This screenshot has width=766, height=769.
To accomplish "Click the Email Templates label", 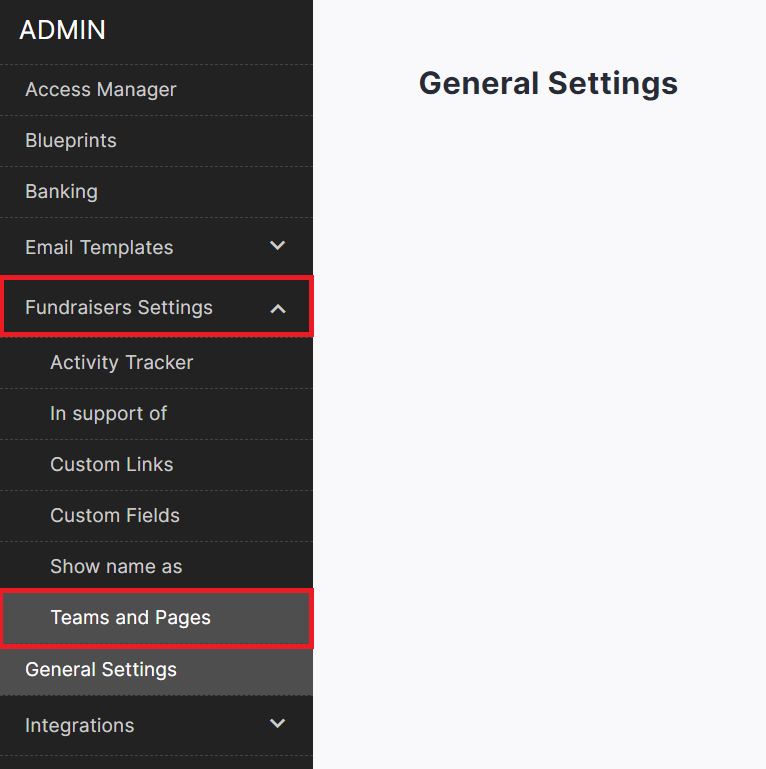I will [x=99, y=247].
